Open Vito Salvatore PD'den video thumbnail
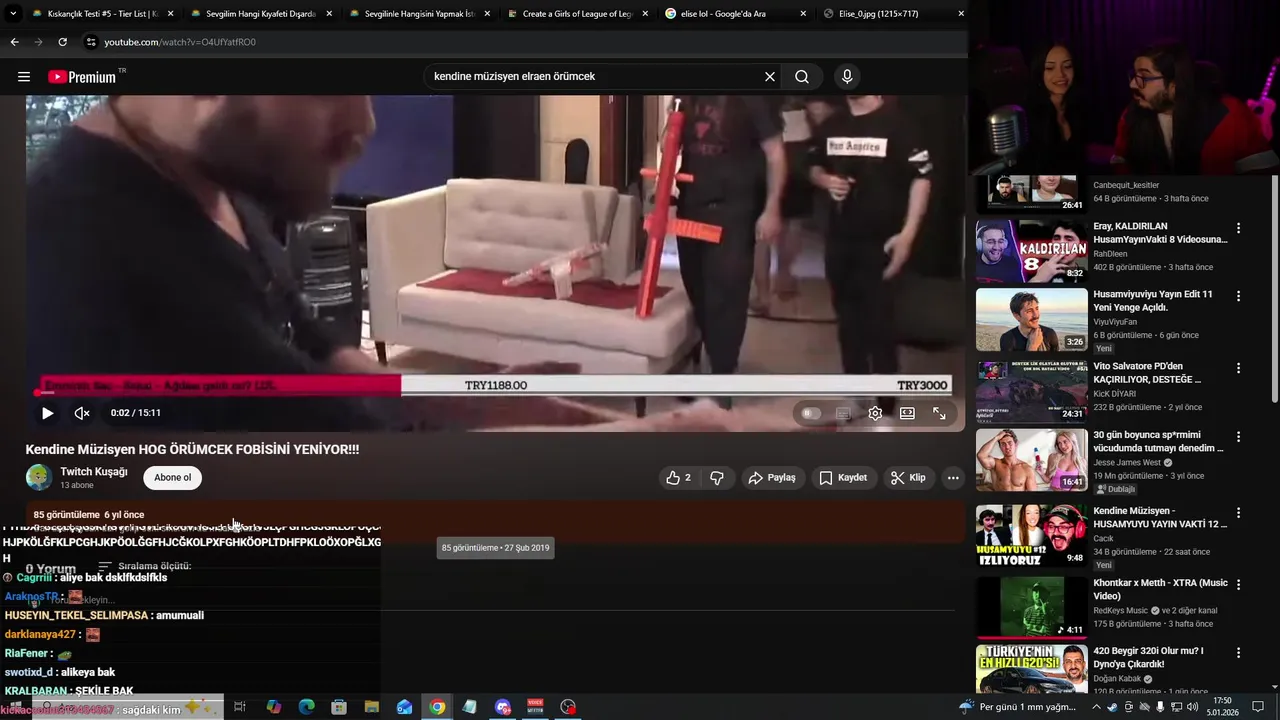The width and height of the screenshot is (1280, 720). [1031, 391]
